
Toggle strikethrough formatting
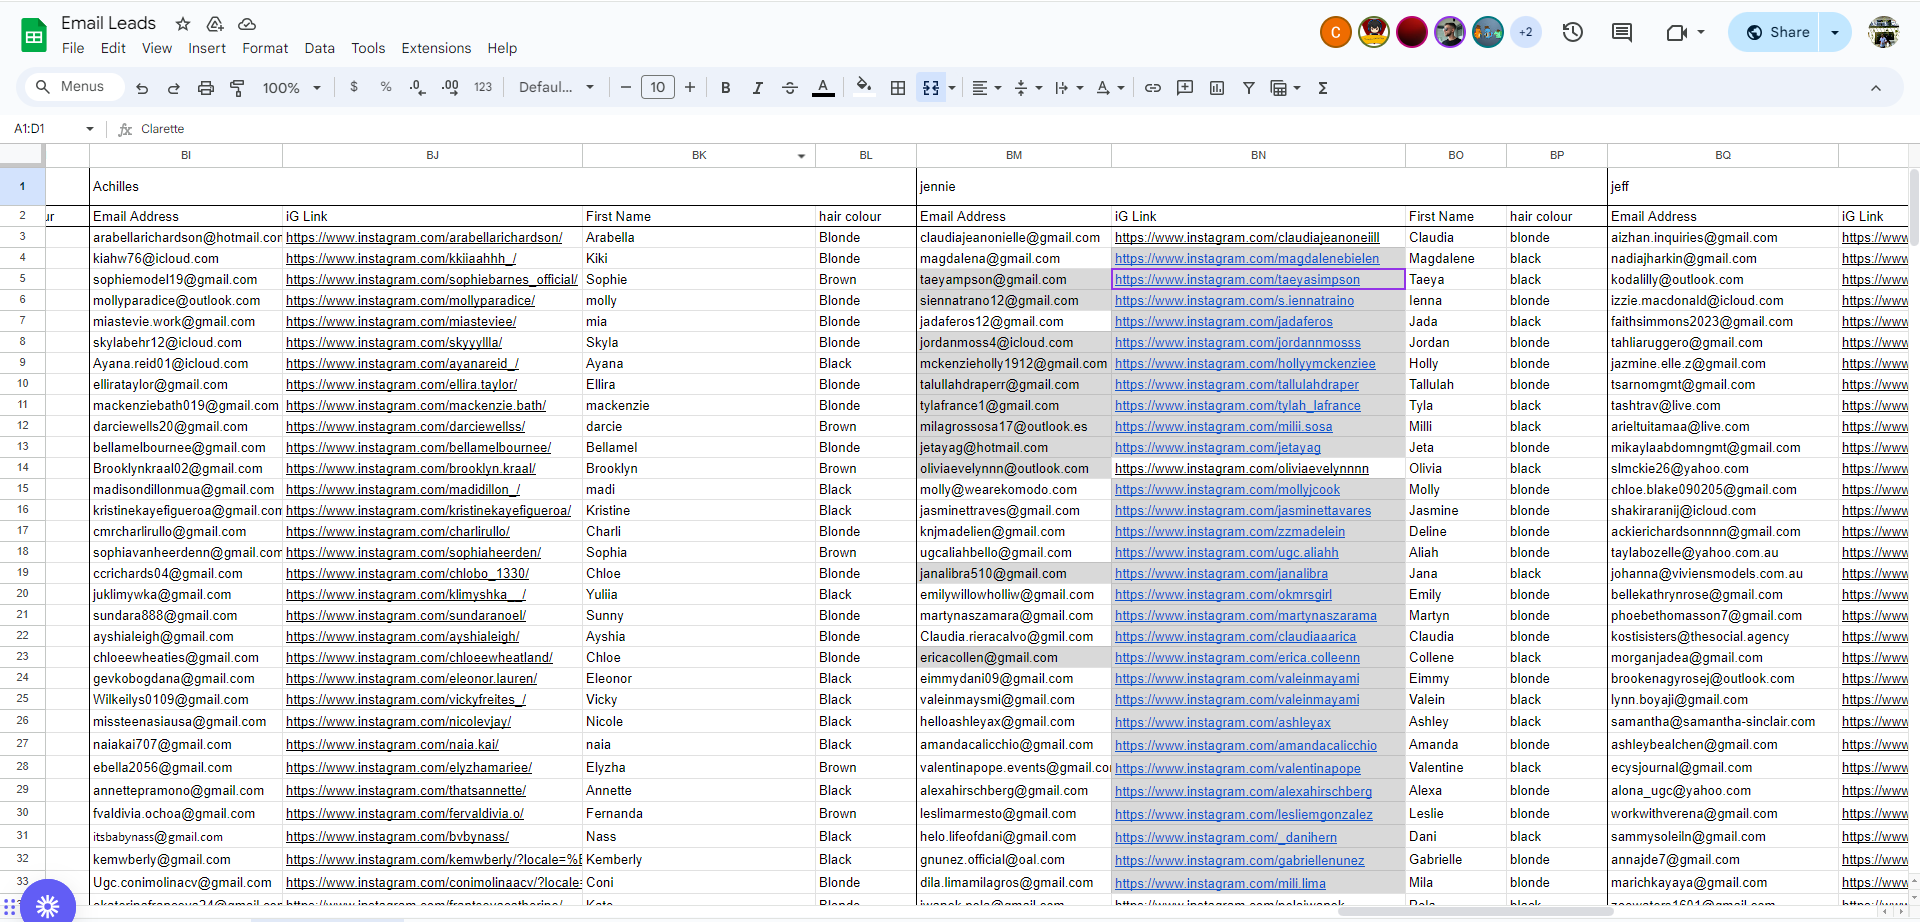point(790,88)
